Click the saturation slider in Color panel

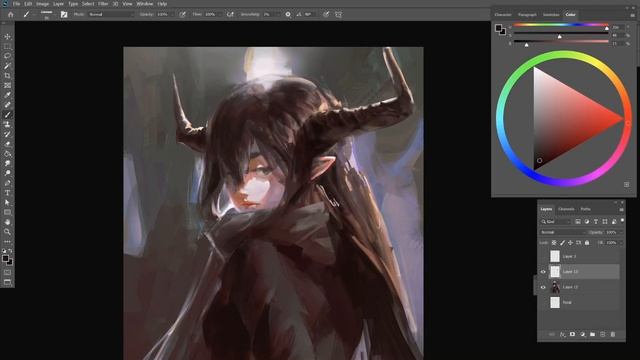[561, 34]
